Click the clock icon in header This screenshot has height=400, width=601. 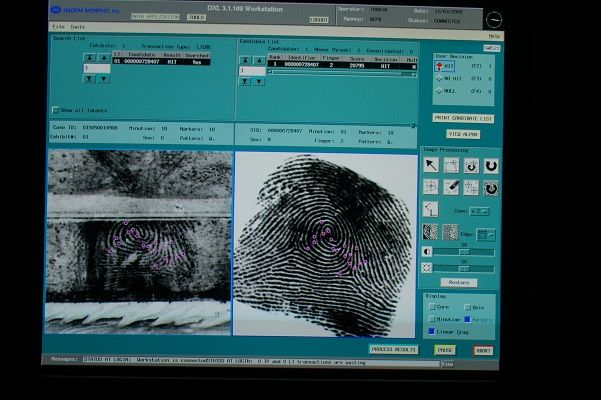coord(494,20)
